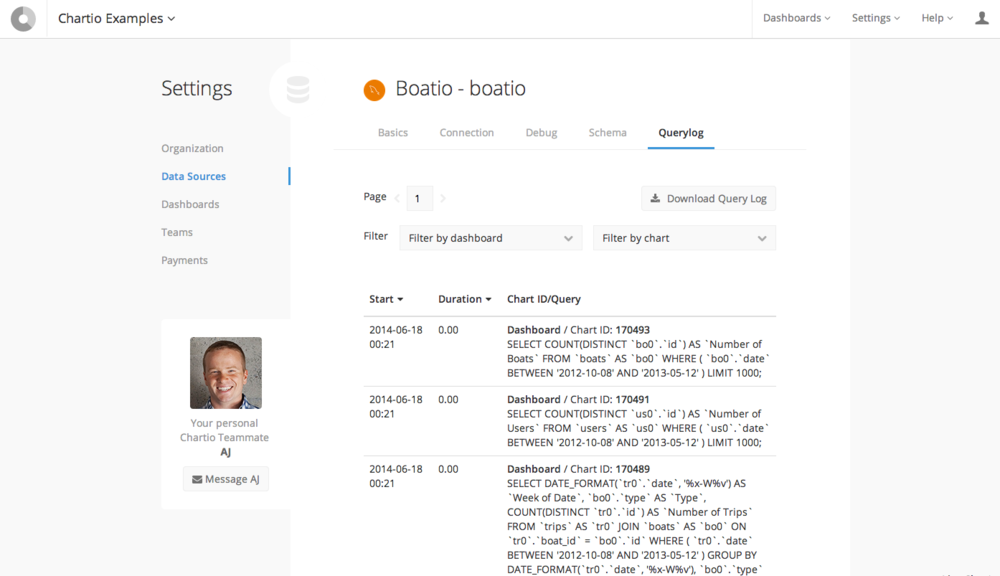The width and height of the screenshot is (1000, 576).
Task: Click the Boatio - boatio heading
Action: 460,88
